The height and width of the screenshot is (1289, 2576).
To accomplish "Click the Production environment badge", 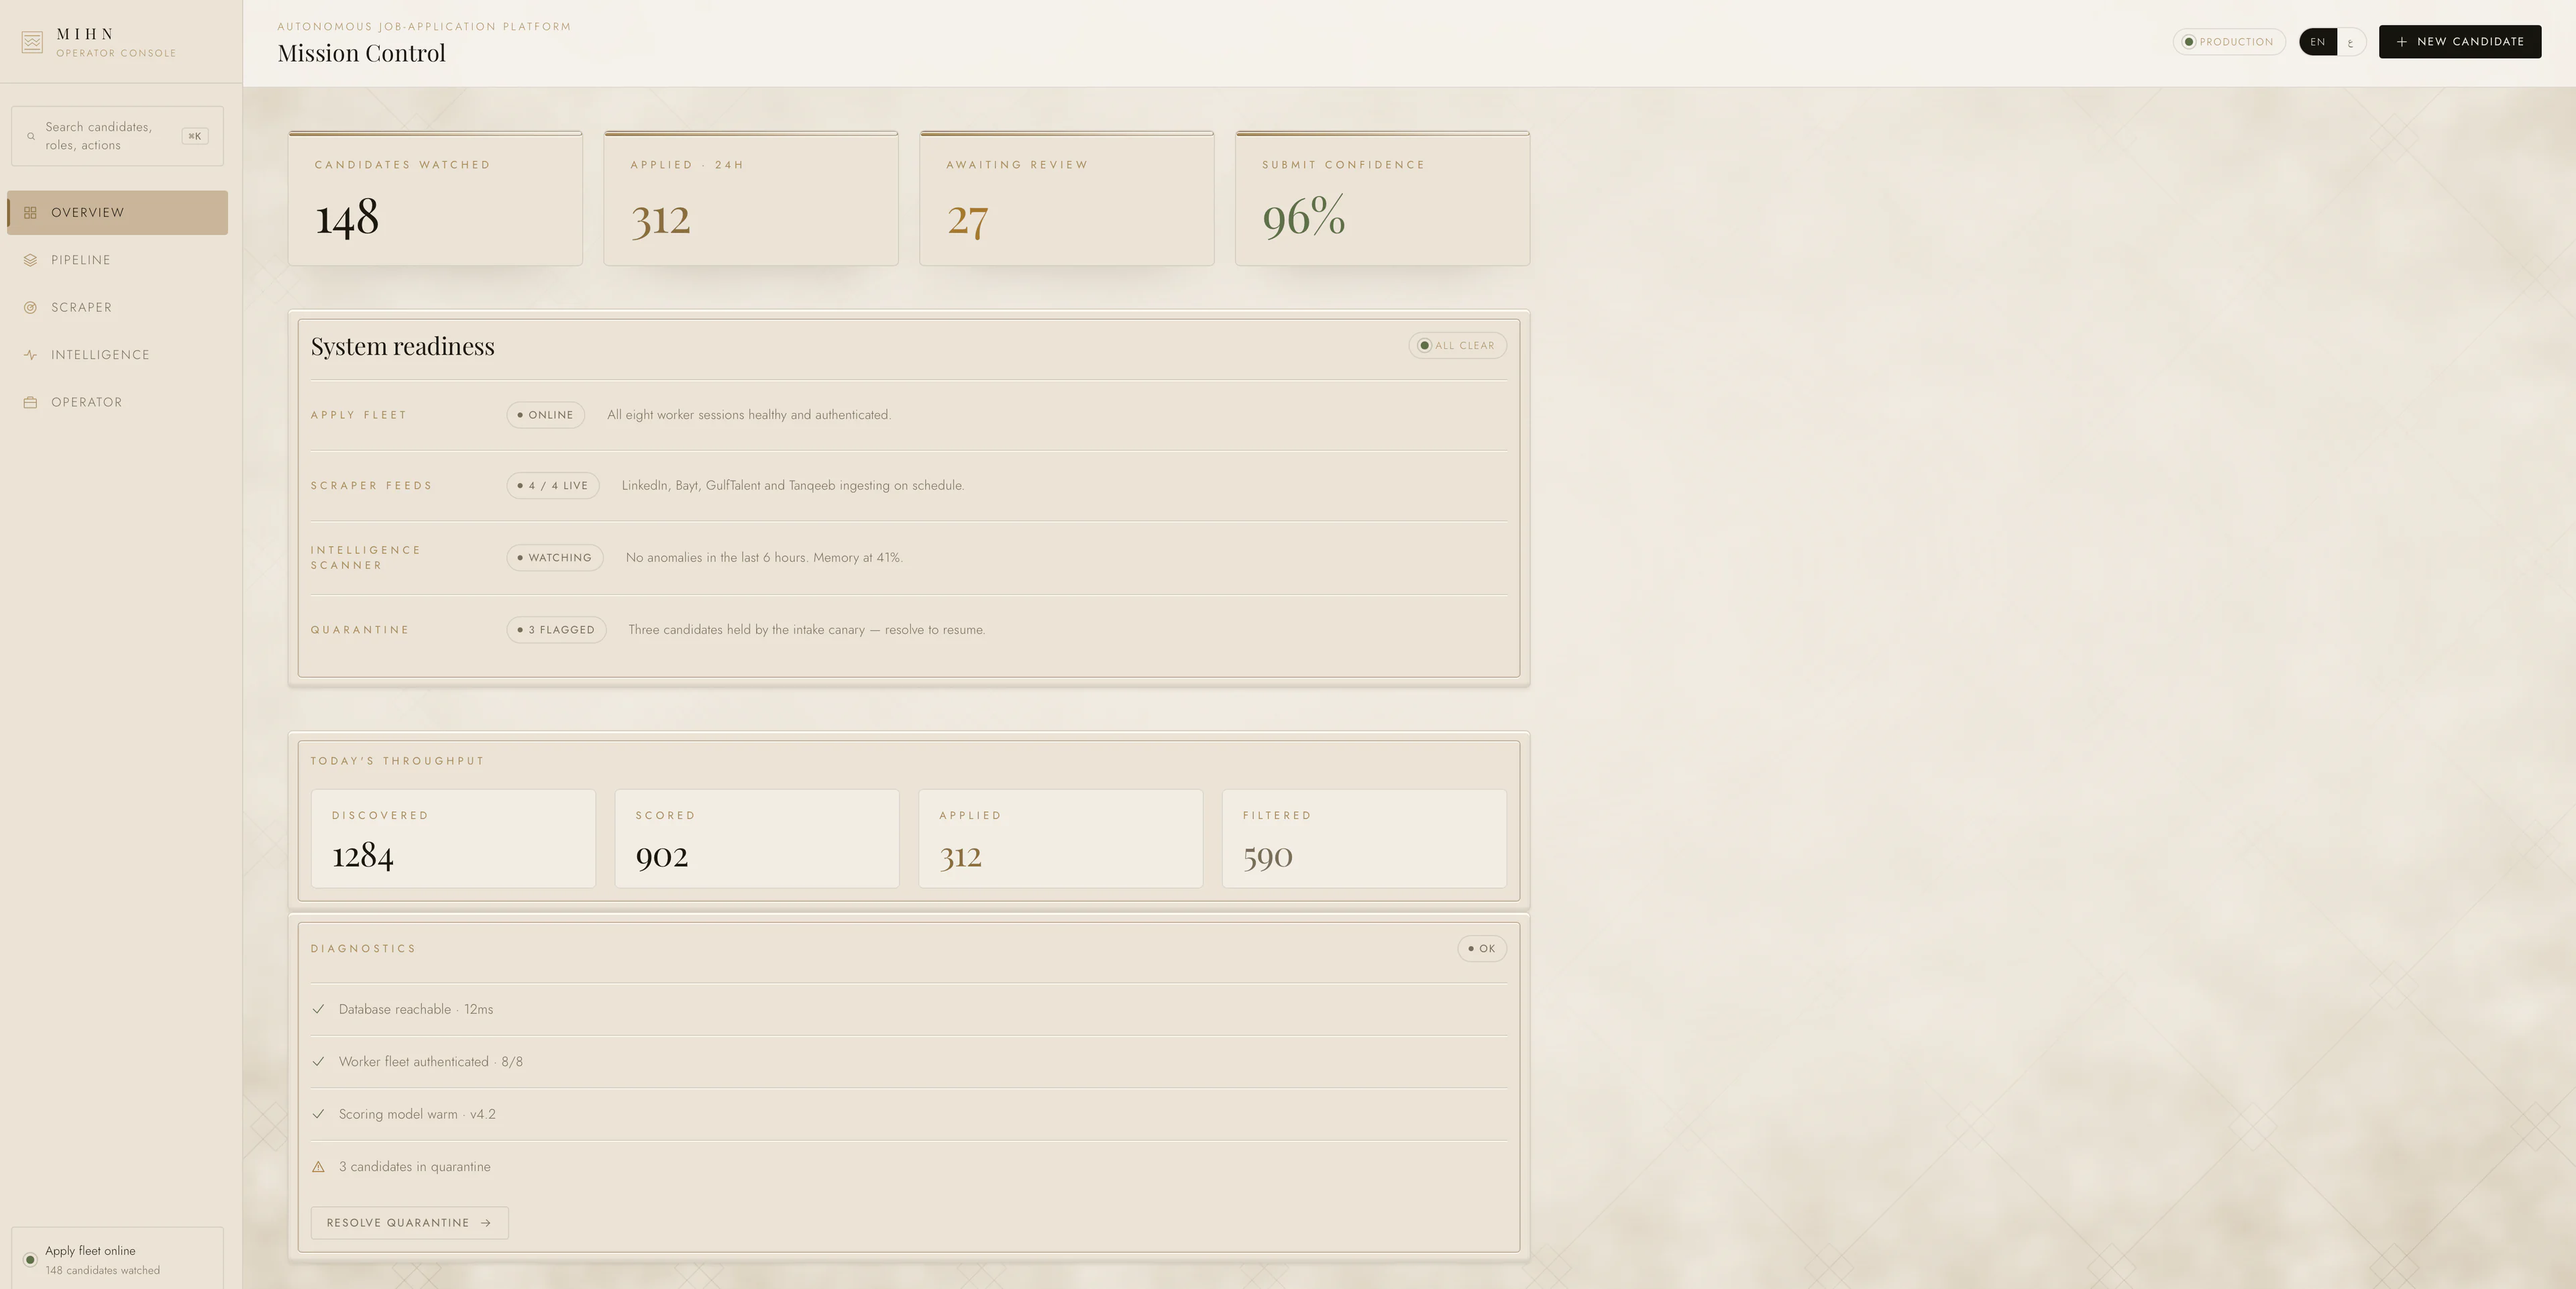I will 2229,42.
